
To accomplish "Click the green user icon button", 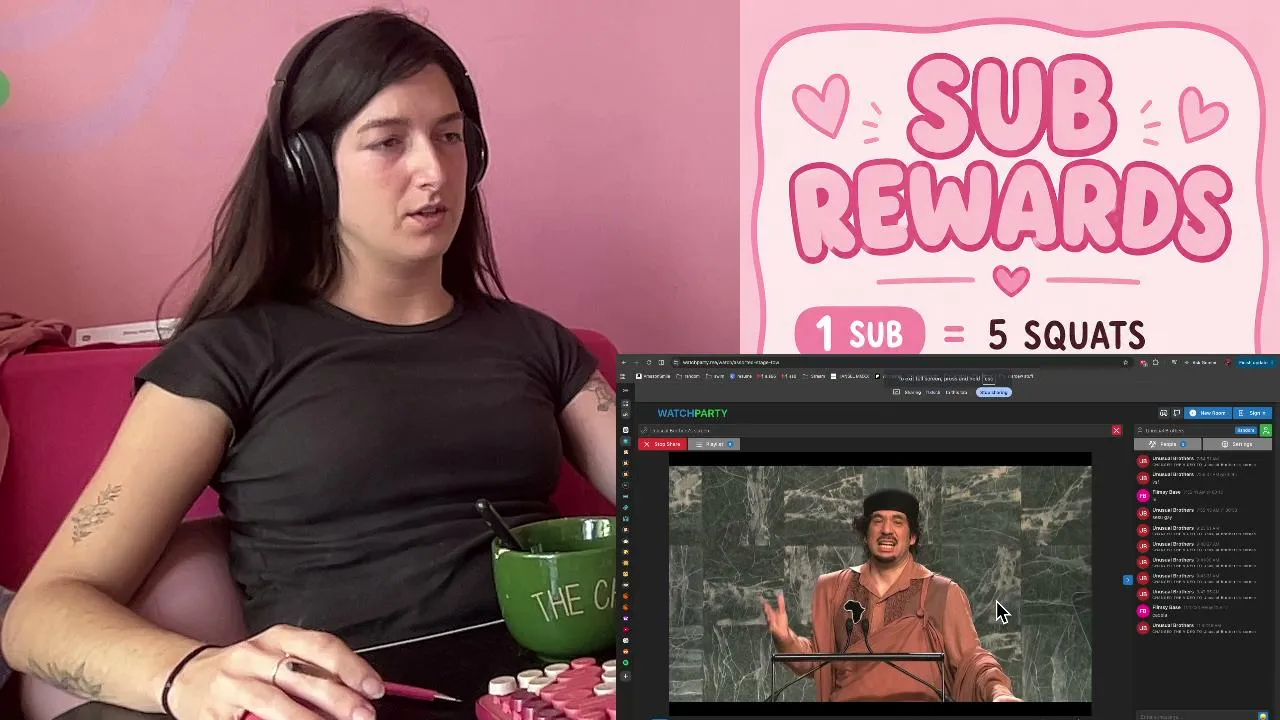I will coord(1265,430).
